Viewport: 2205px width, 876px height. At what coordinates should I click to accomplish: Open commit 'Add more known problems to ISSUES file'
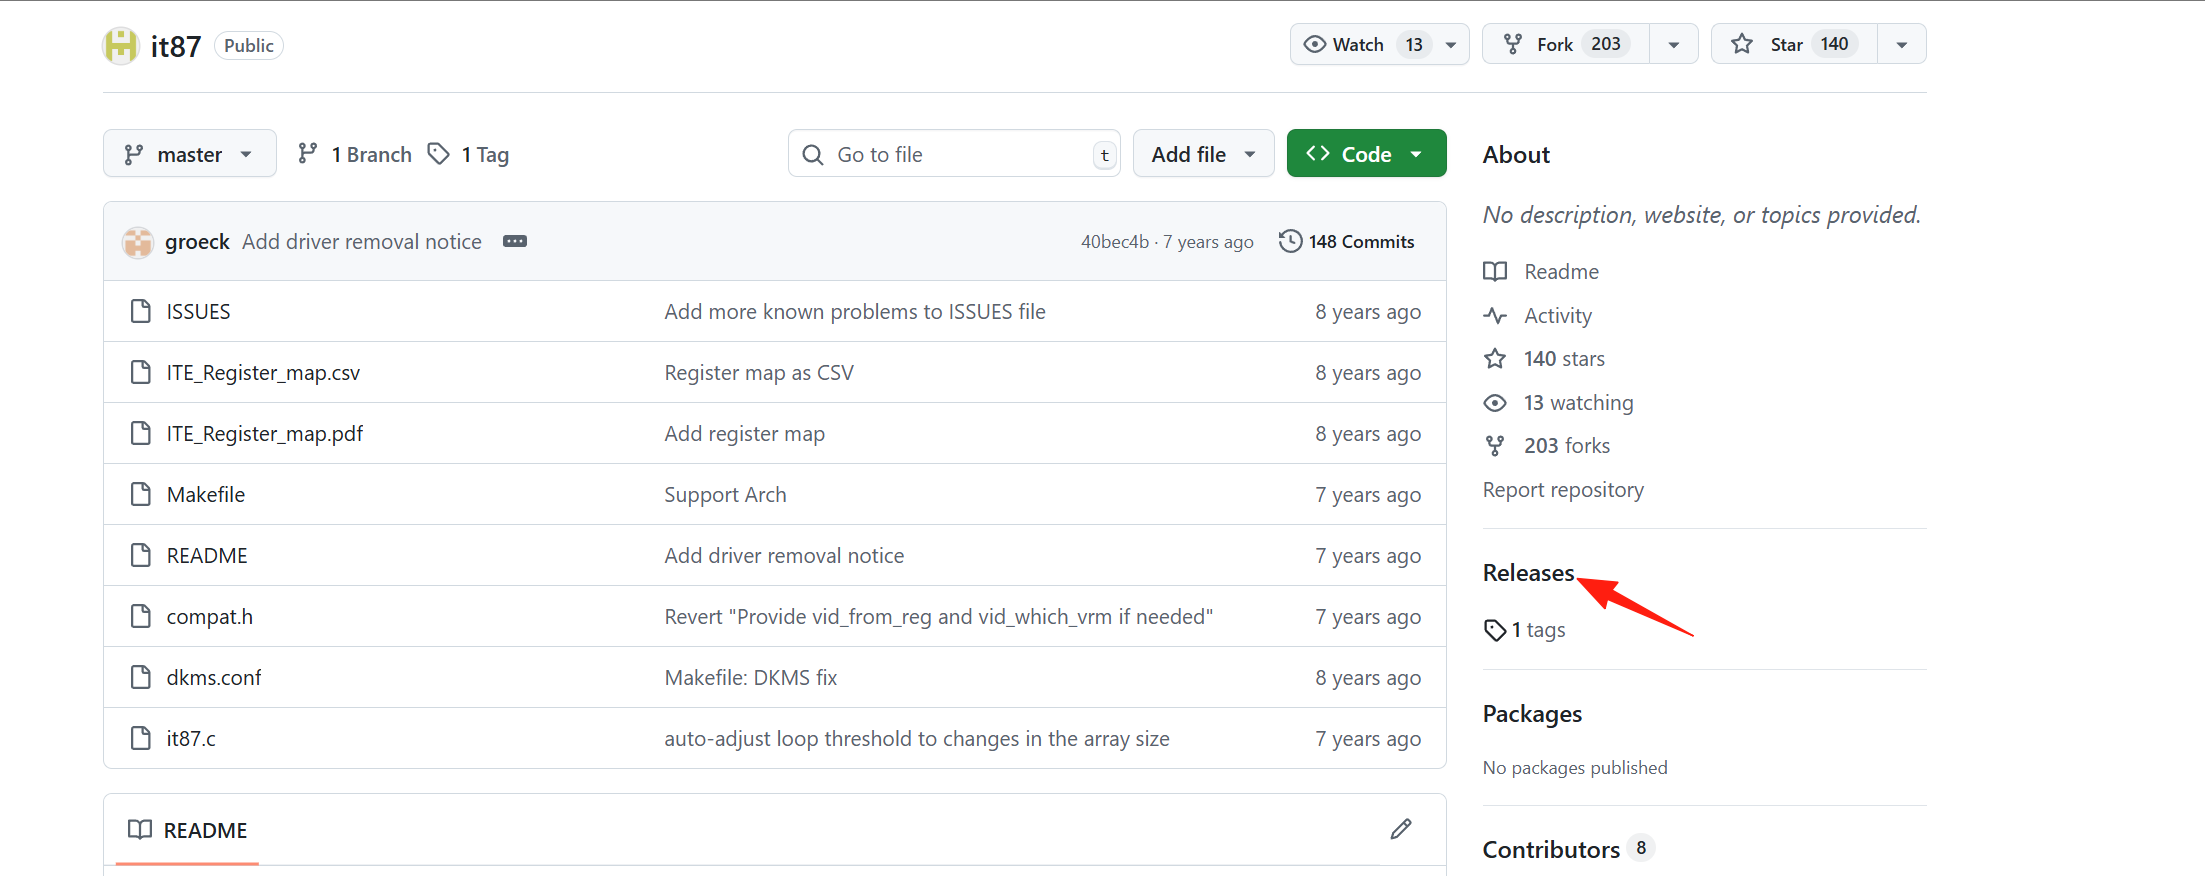pos(855,312)
